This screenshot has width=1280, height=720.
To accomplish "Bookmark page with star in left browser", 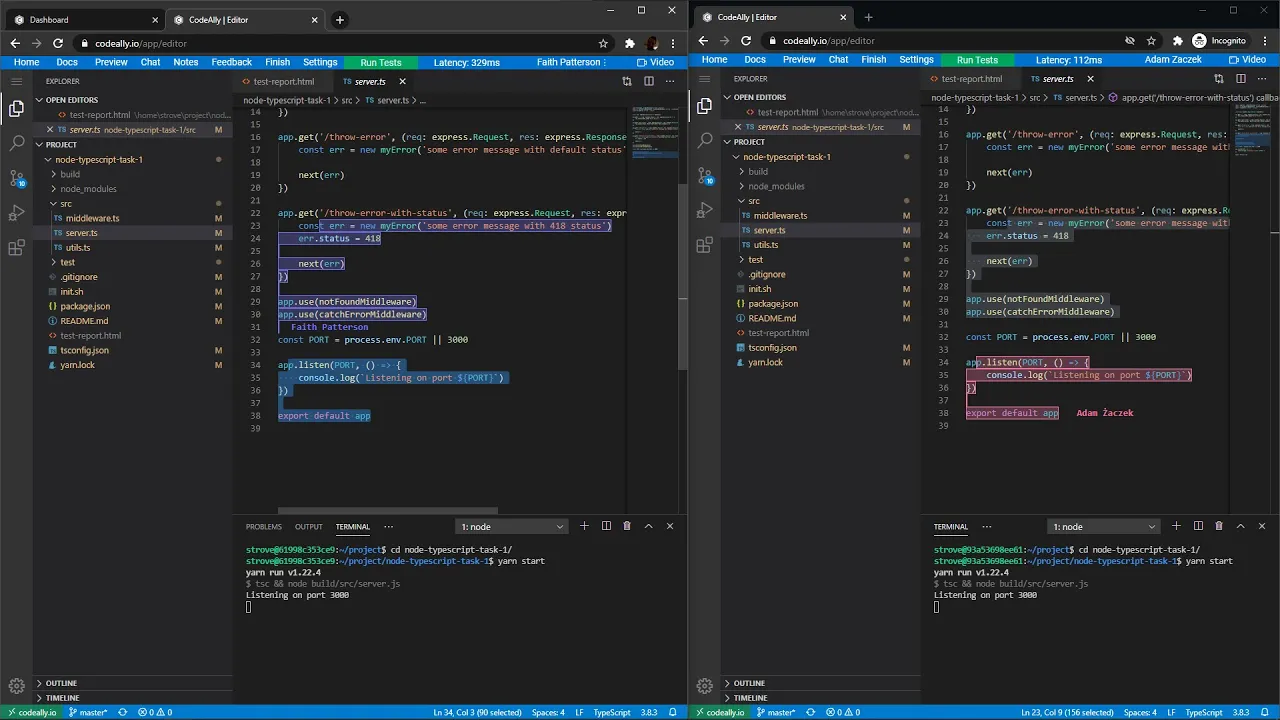I will point(603,43).
